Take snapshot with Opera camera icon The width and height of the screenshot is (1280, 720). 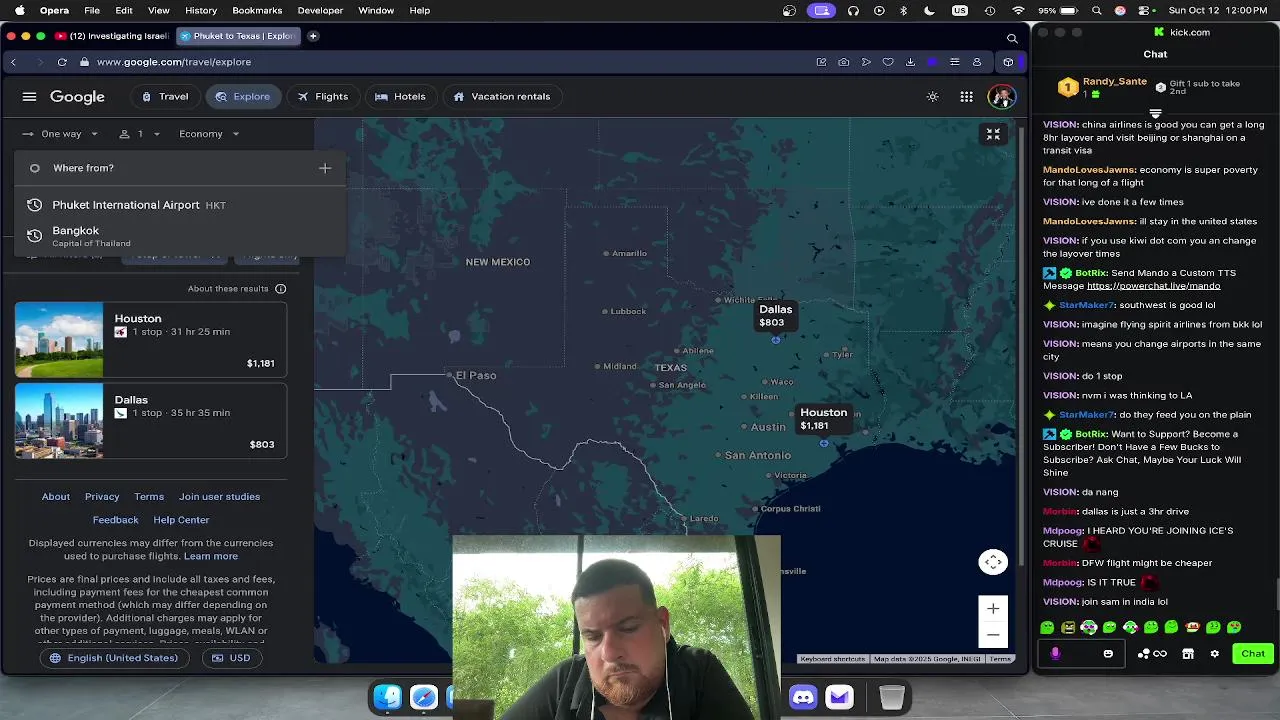coord(844,62)
